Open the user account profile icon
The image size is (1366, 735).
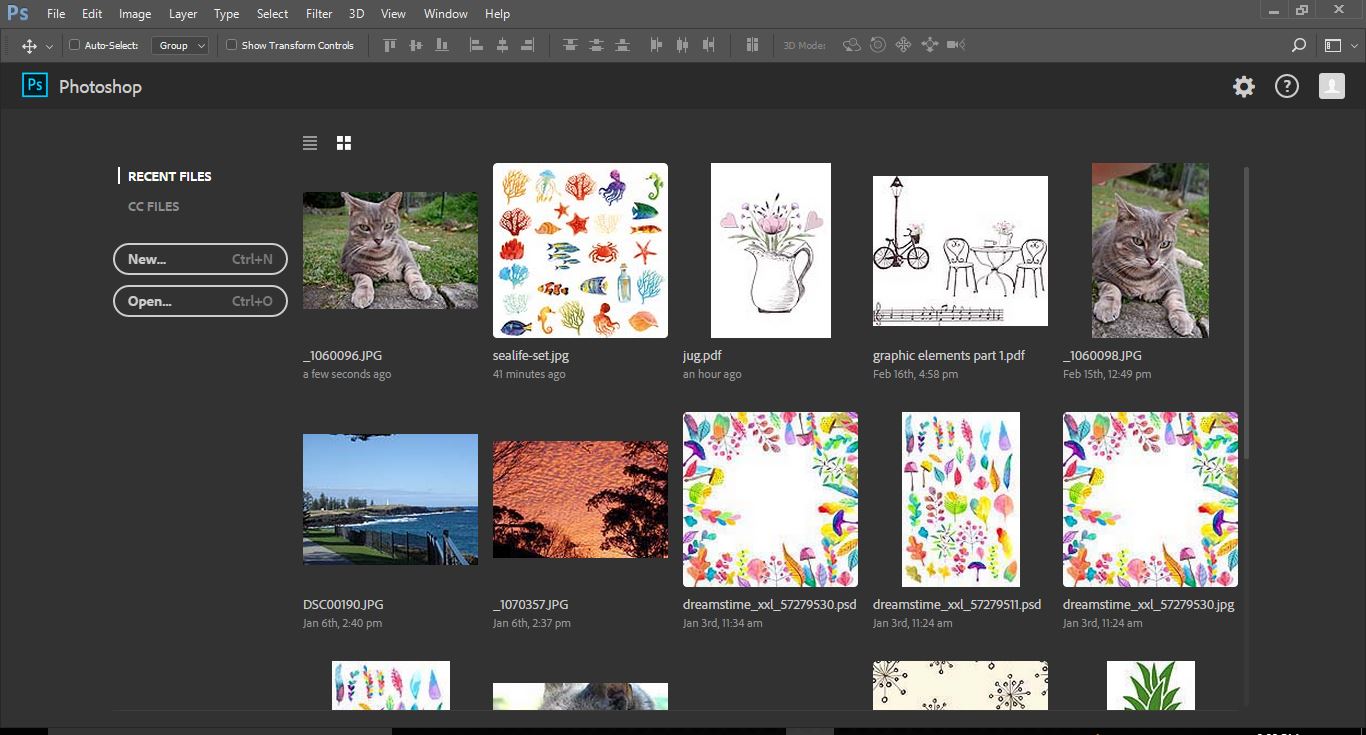(1331, 87)
